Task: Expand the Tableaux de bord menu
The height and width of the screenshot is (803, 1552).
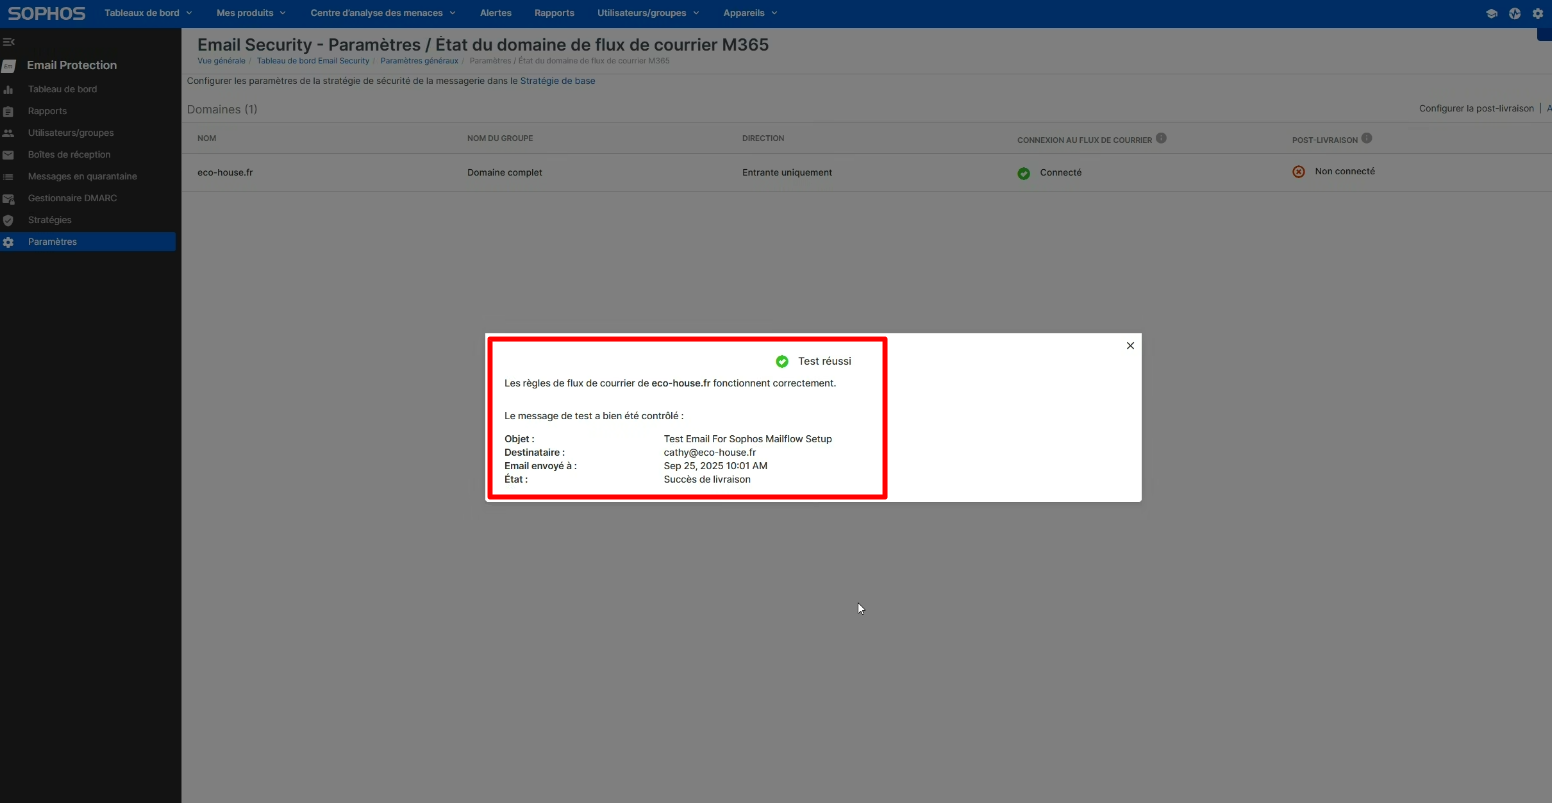Action: 148,13
